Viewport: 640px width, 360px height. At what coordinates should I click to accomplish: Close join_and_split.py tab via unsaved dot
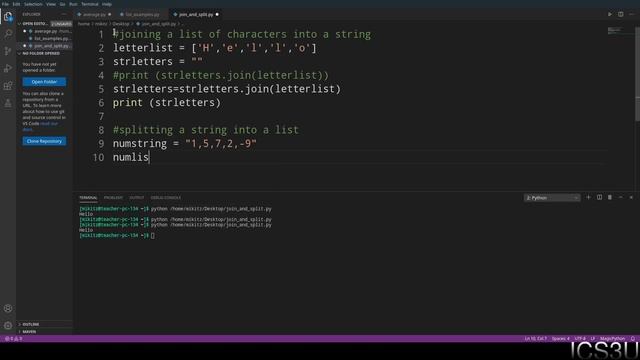[217, 14]
